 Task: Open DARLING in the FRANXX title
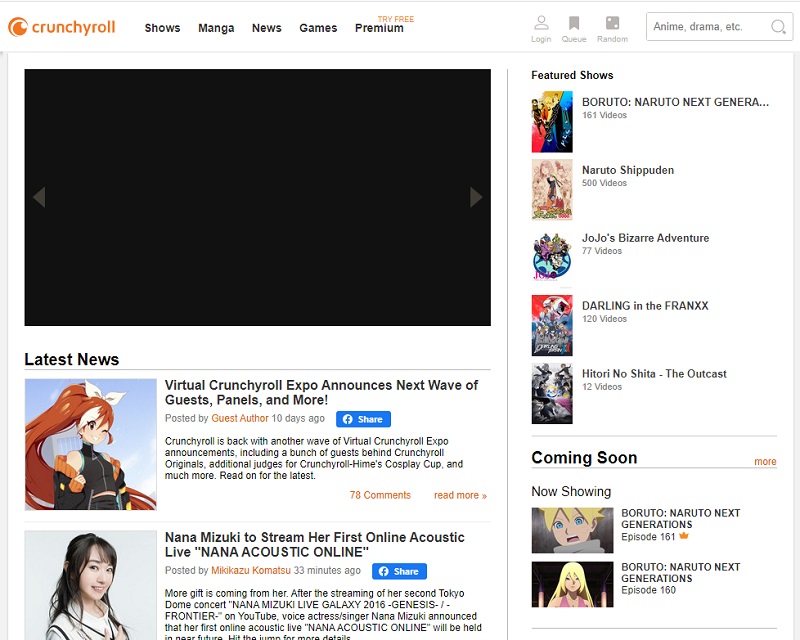[645, 306]
